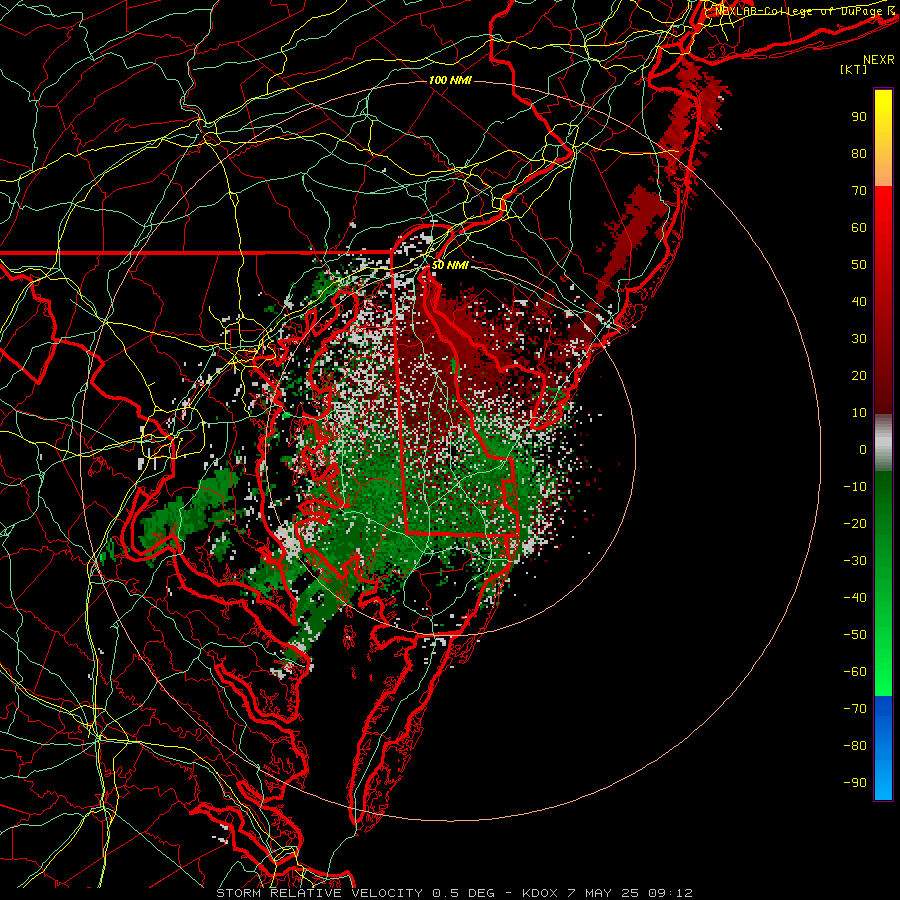Click the NEXR label above the color scale
This screenshot has width=900, height=900.
click(x=878, y=60)
